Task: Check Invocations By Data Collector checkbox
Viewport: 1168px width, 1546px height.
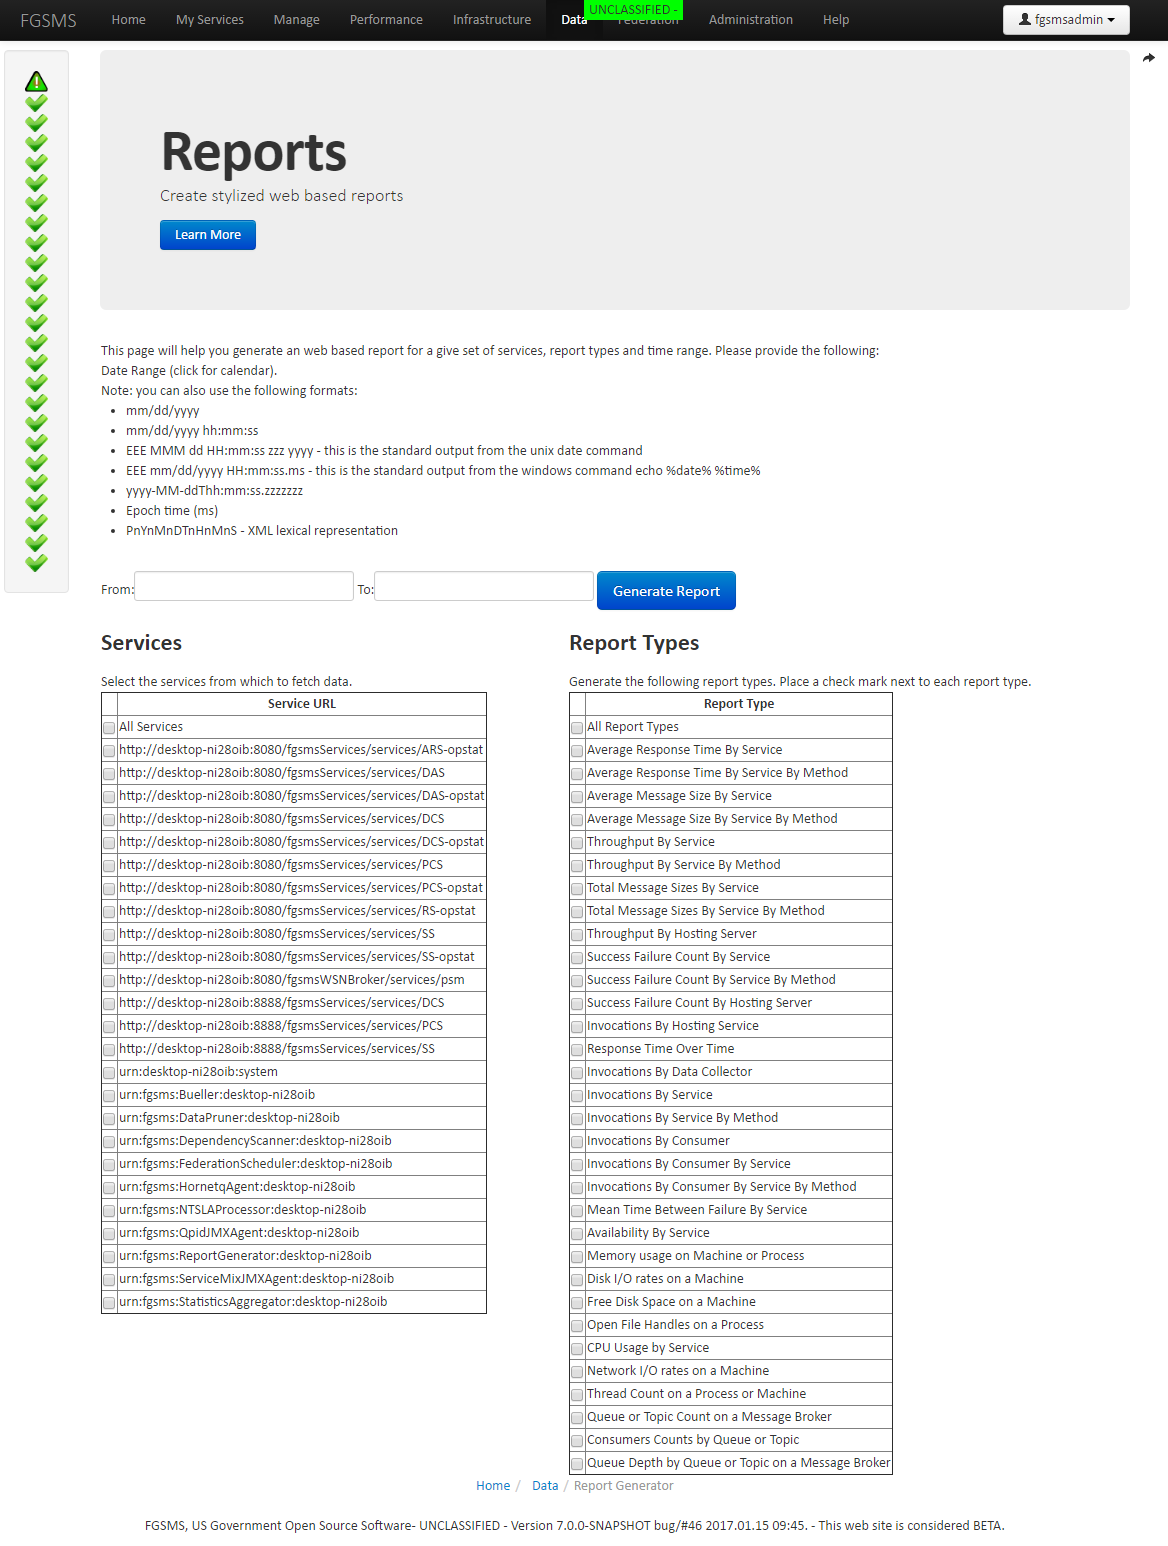Action: (x=577, y=1073)
